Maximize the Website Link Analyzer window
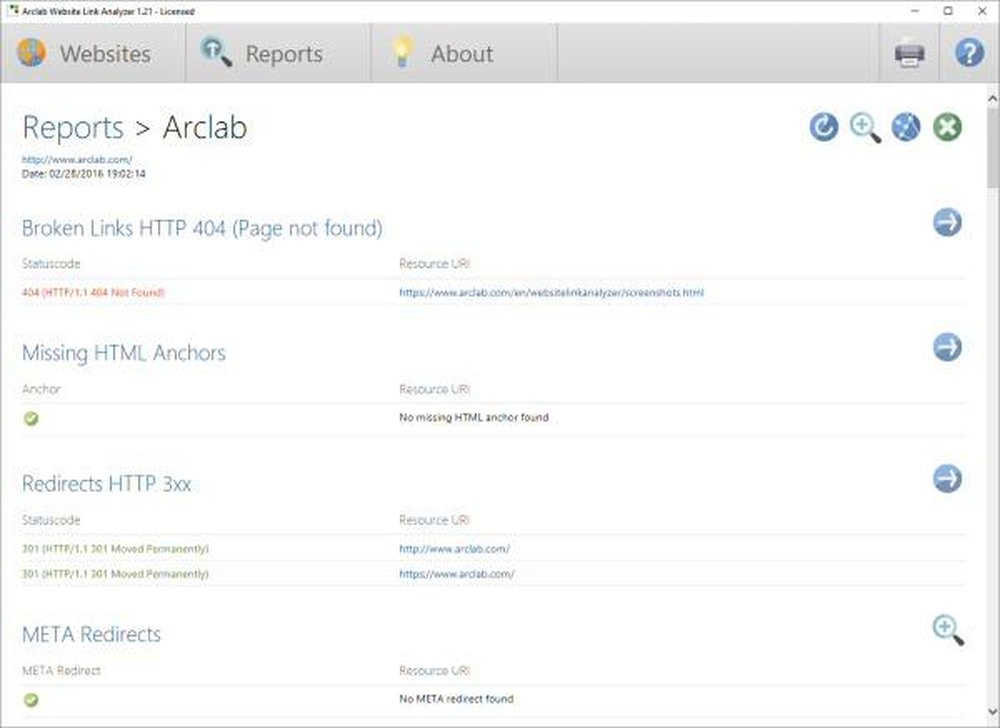 tap(948, 11)
